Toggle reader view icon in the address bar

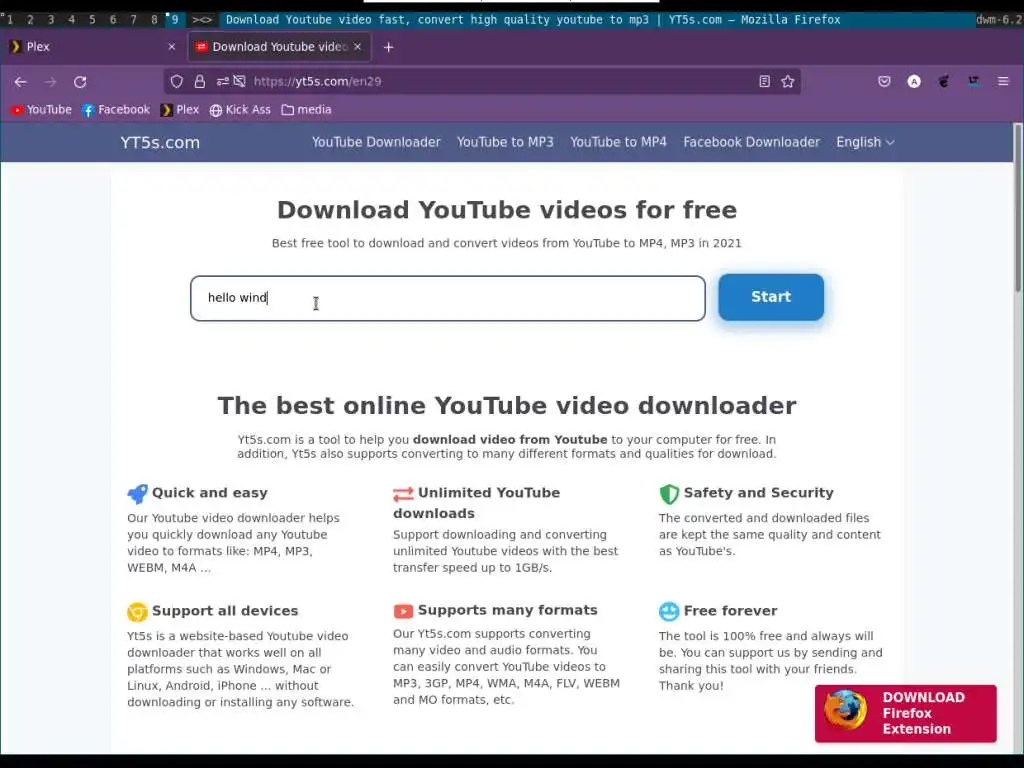[764, 82]
